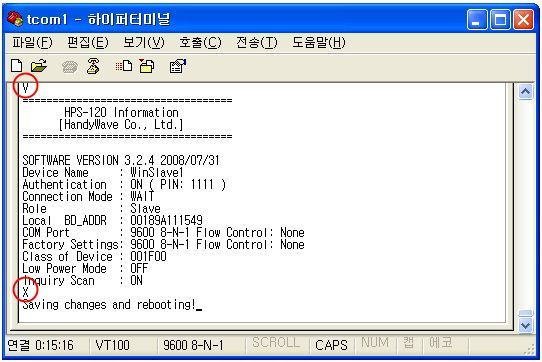Click the typed 'X' command character
Viewport: 542px width, 362px height.
coord(25,293)
